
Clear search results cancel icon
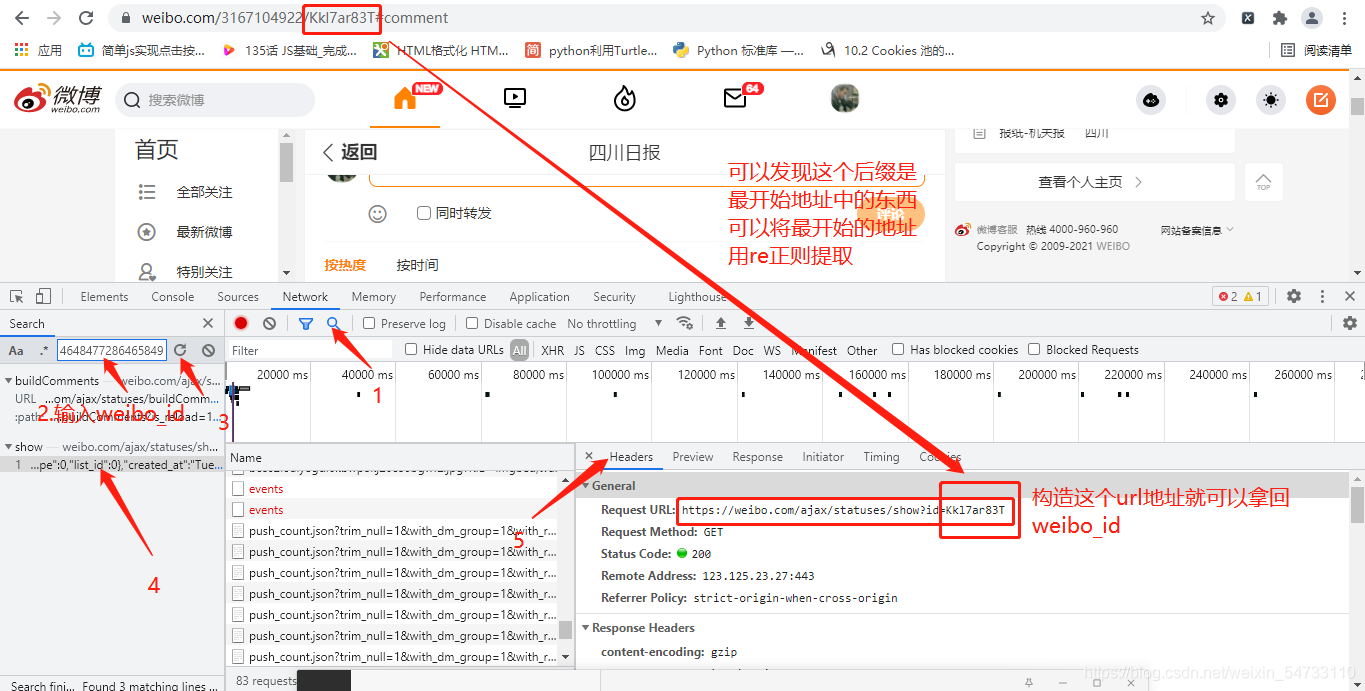(208, 350)
